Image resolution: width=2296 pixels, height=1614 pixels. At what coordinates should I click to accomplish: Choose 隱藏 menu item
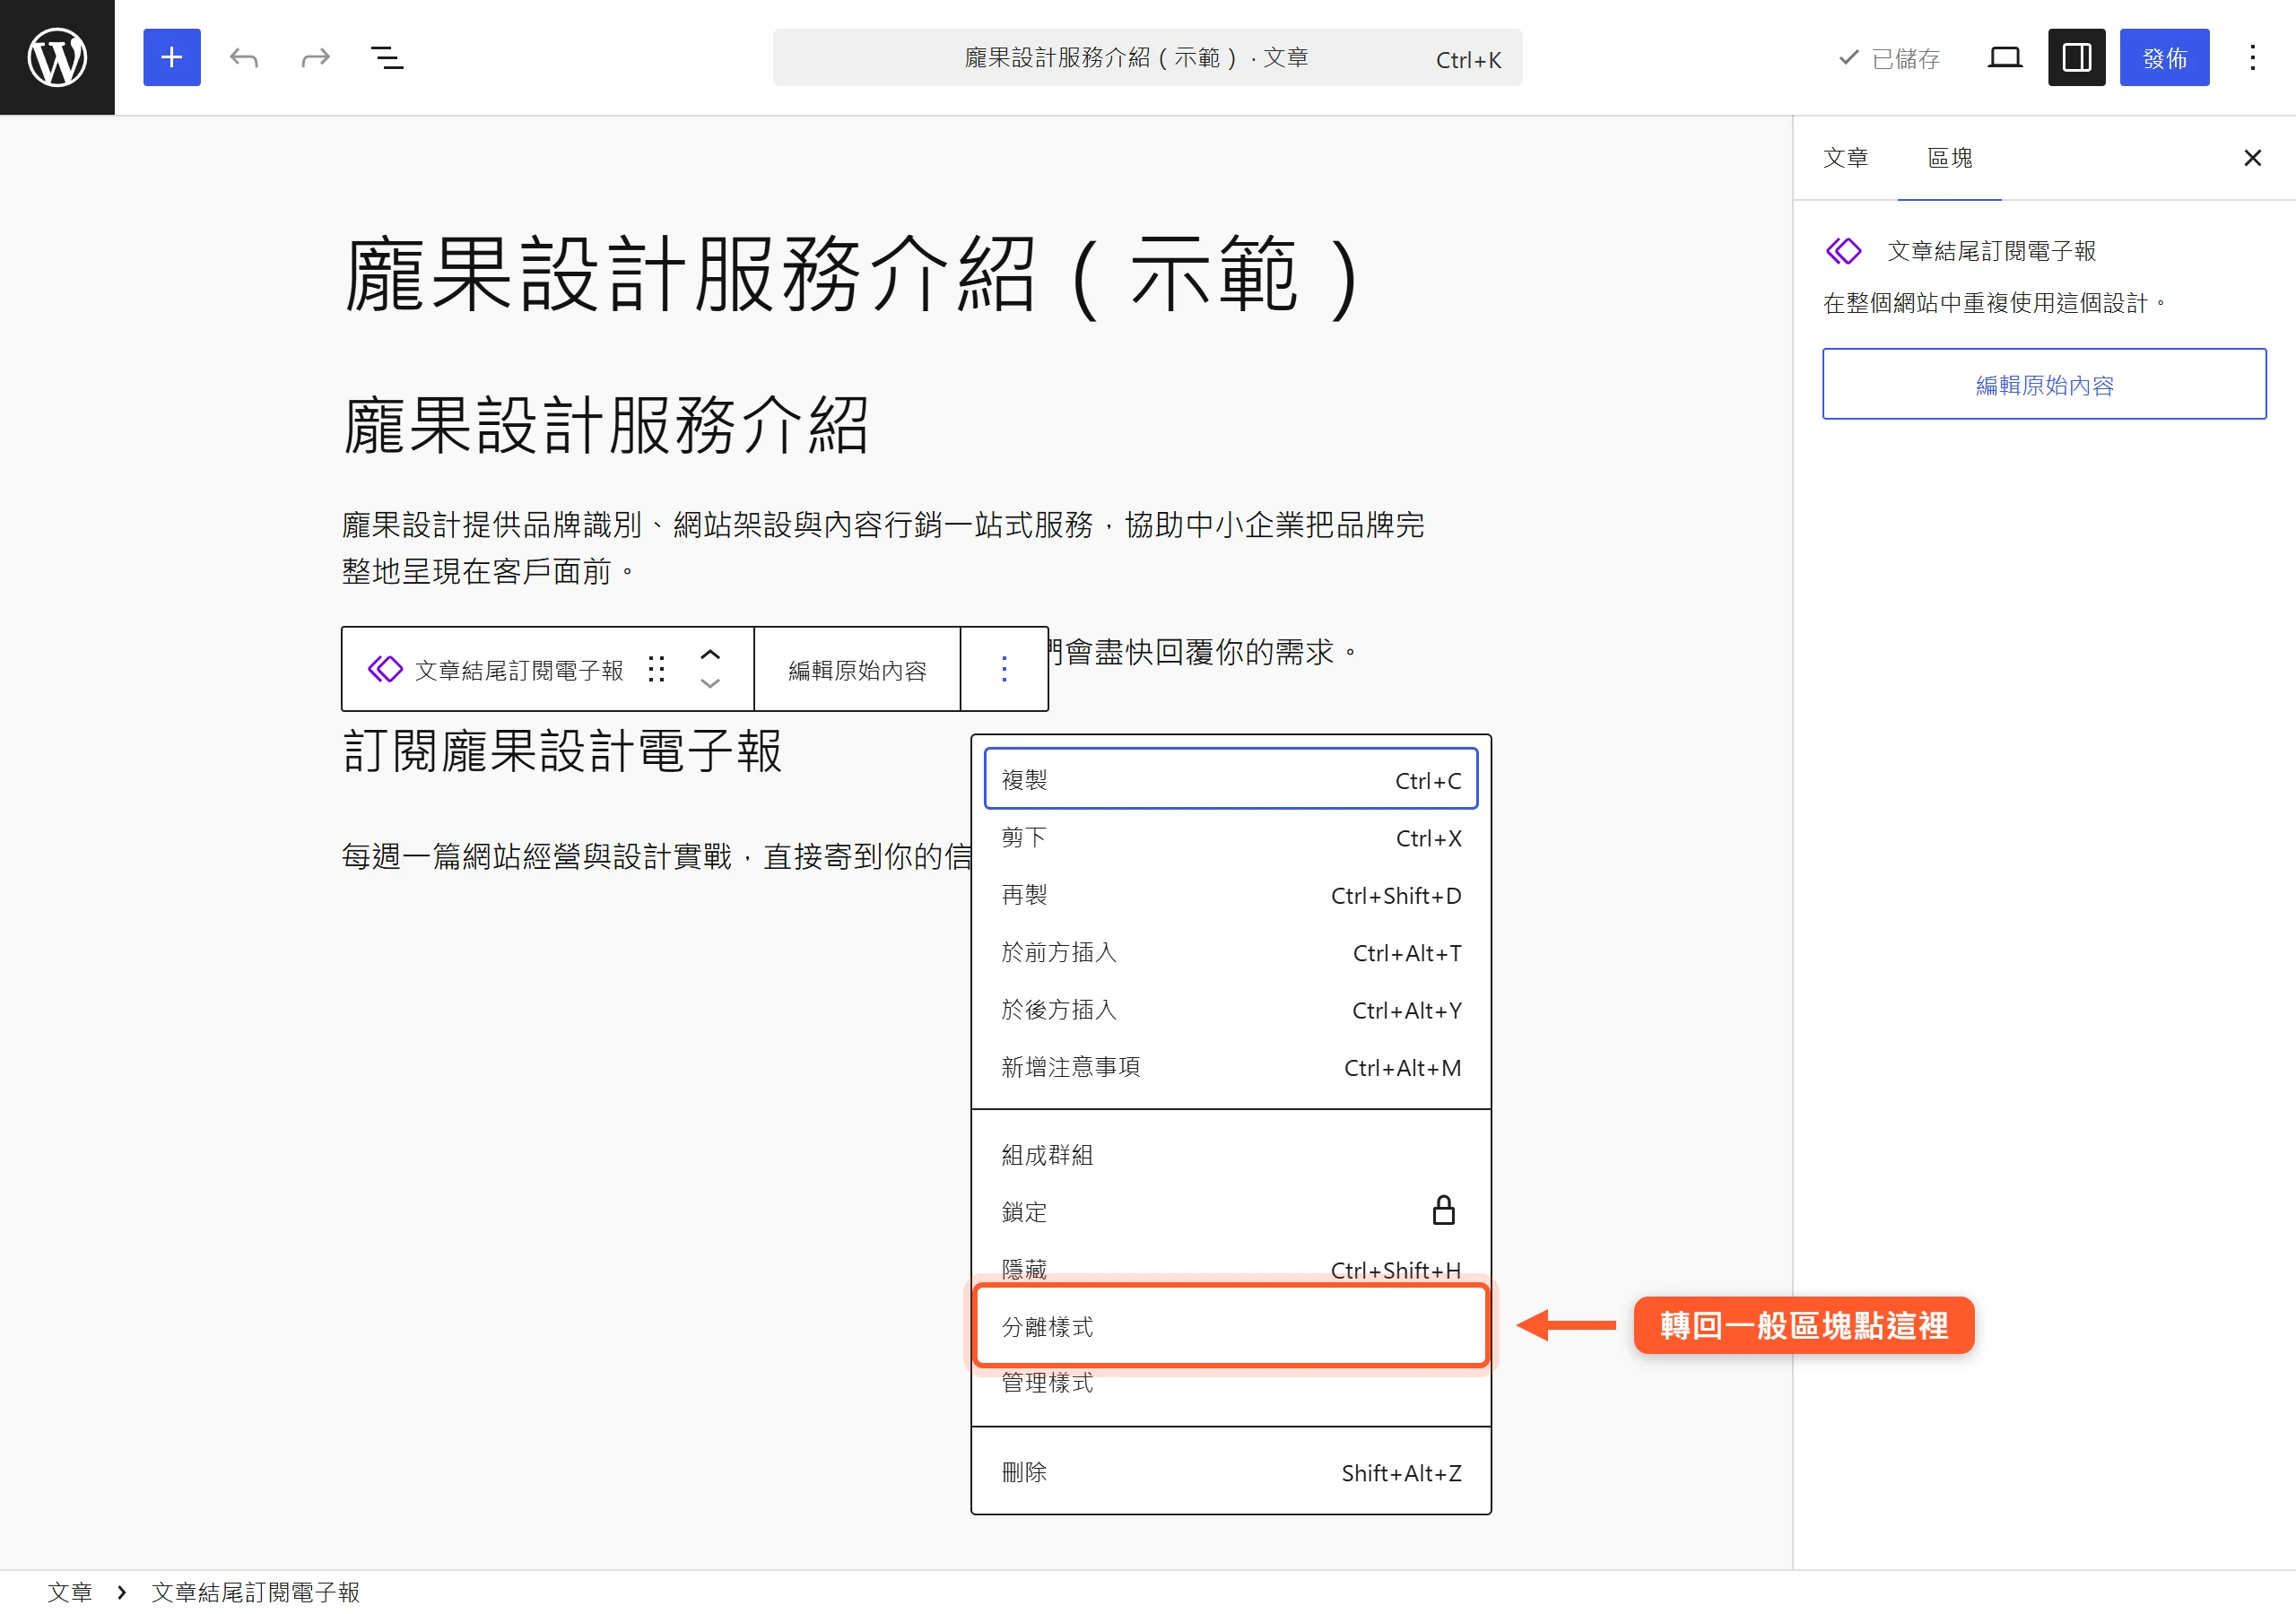[x=1231, y=1269]
